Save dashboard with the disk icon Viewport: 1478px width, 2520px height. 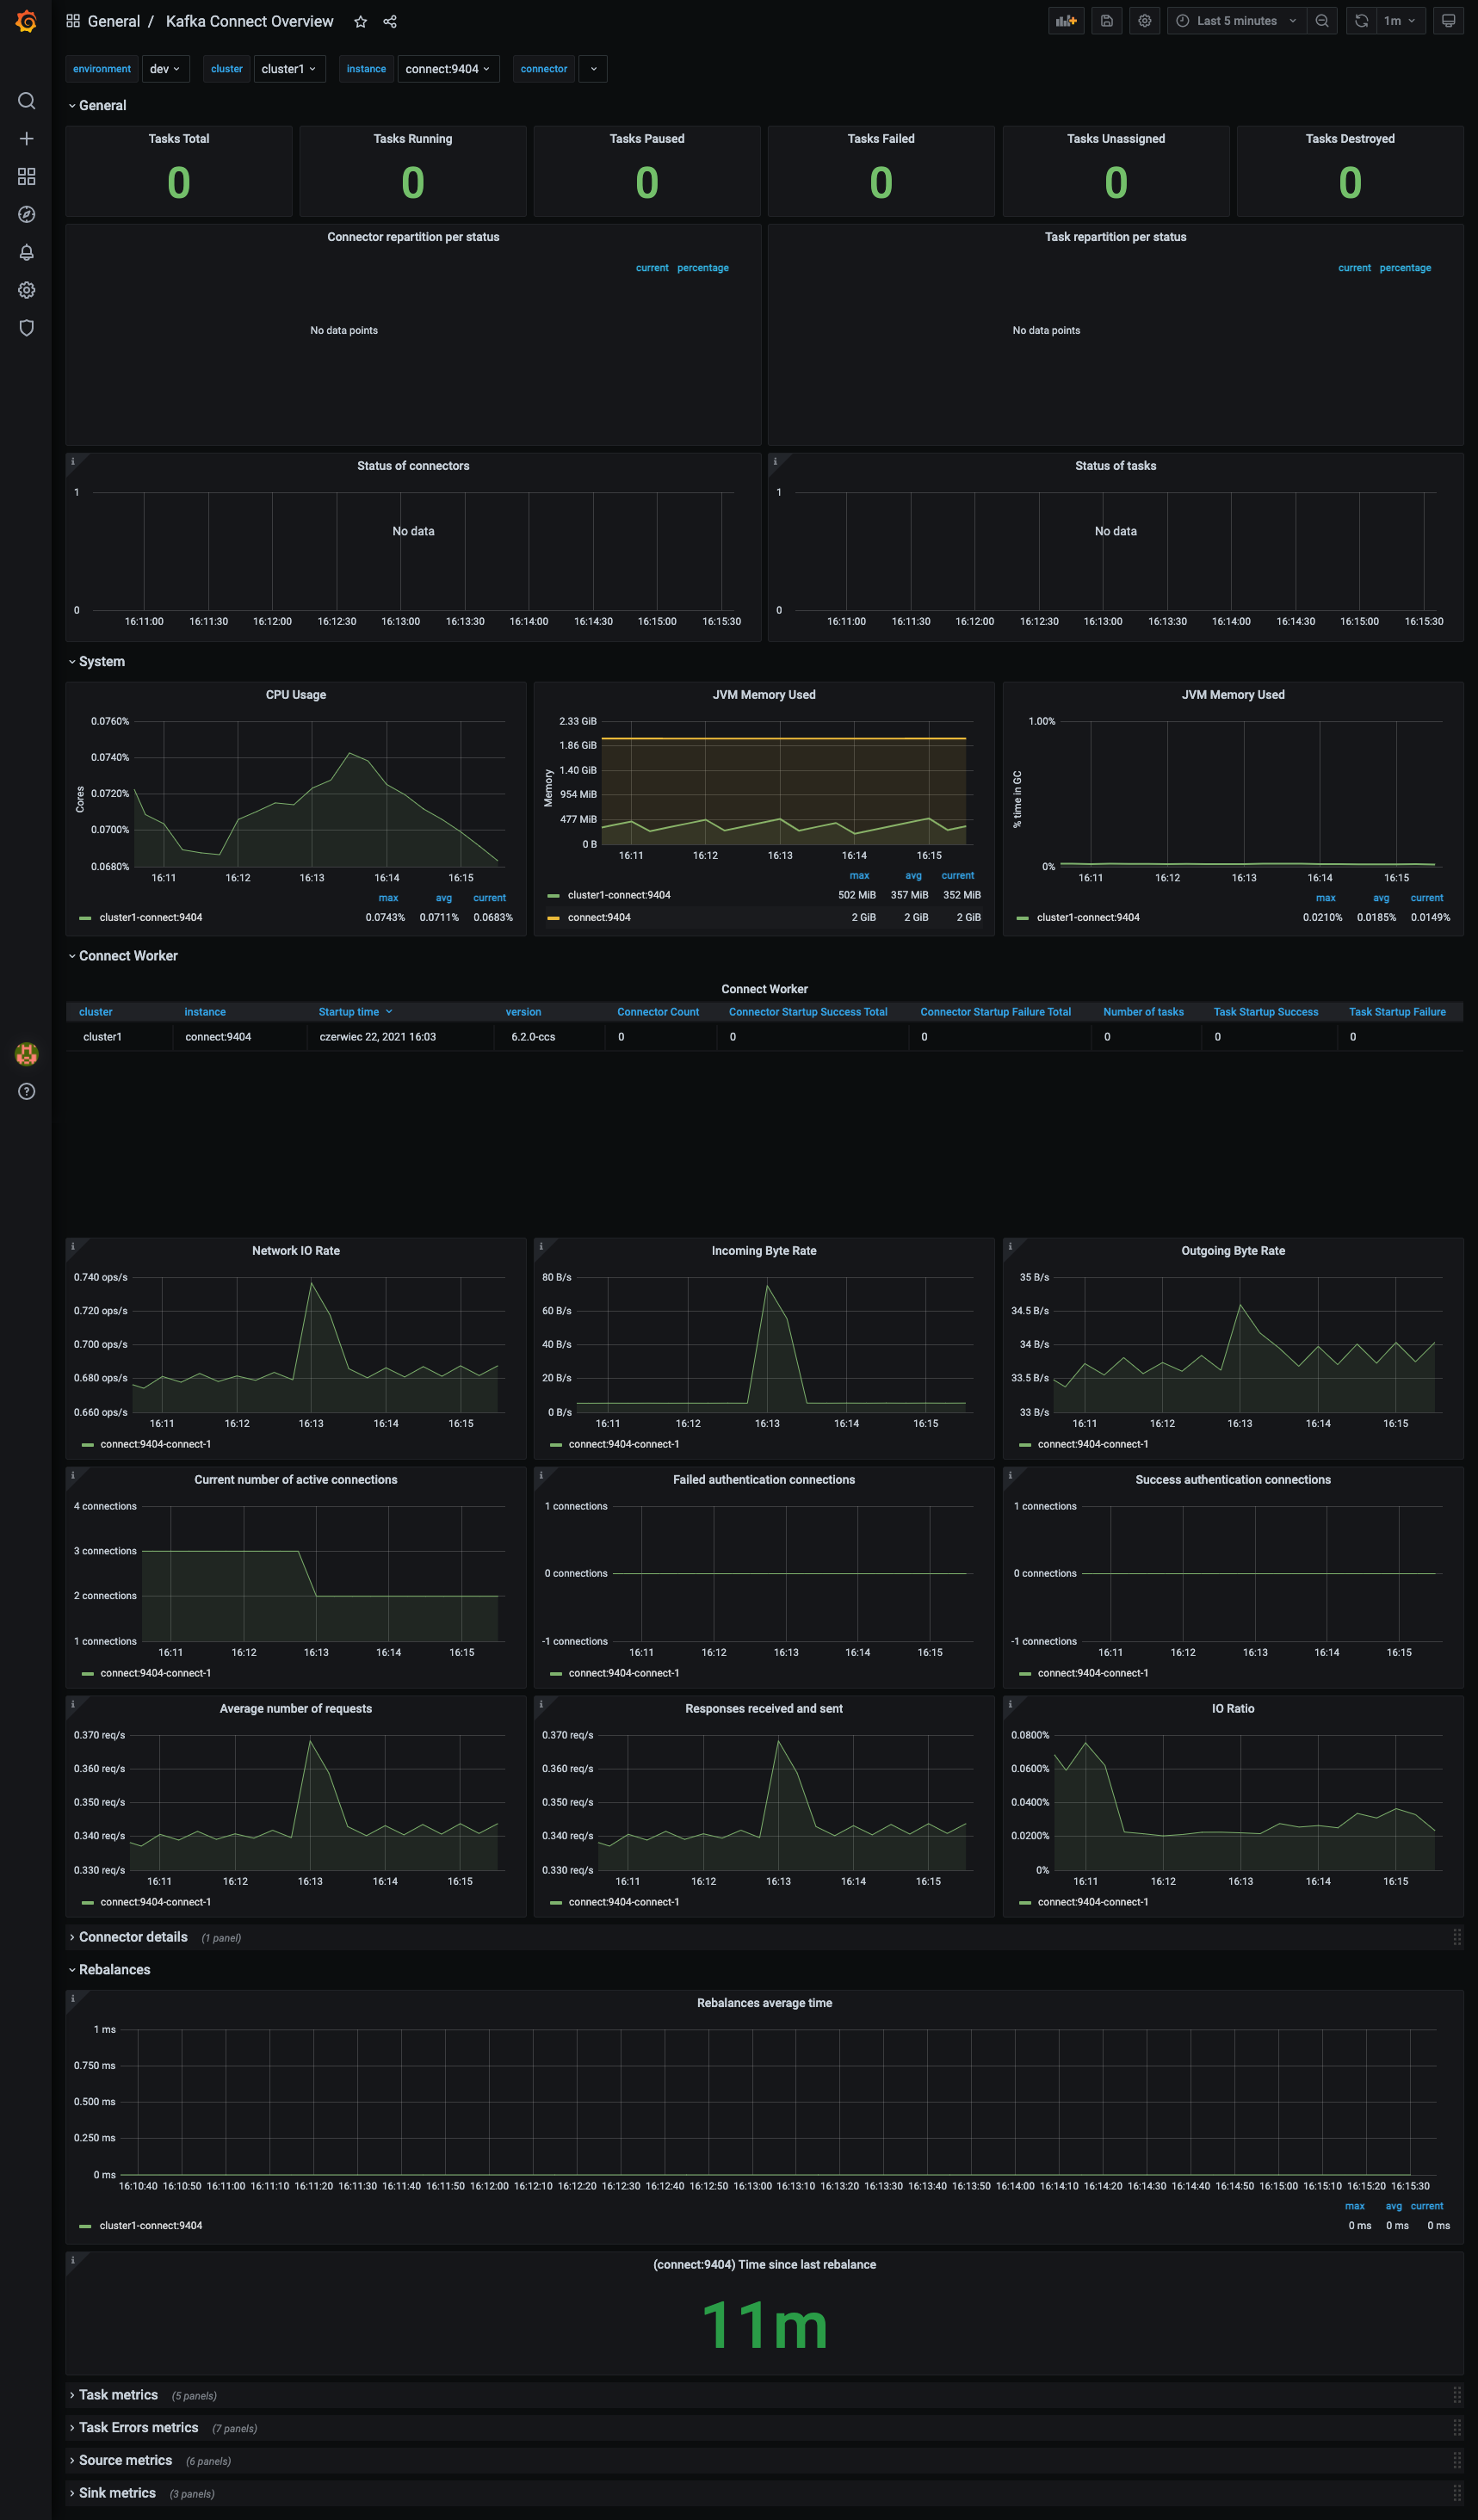(1107, 21)
